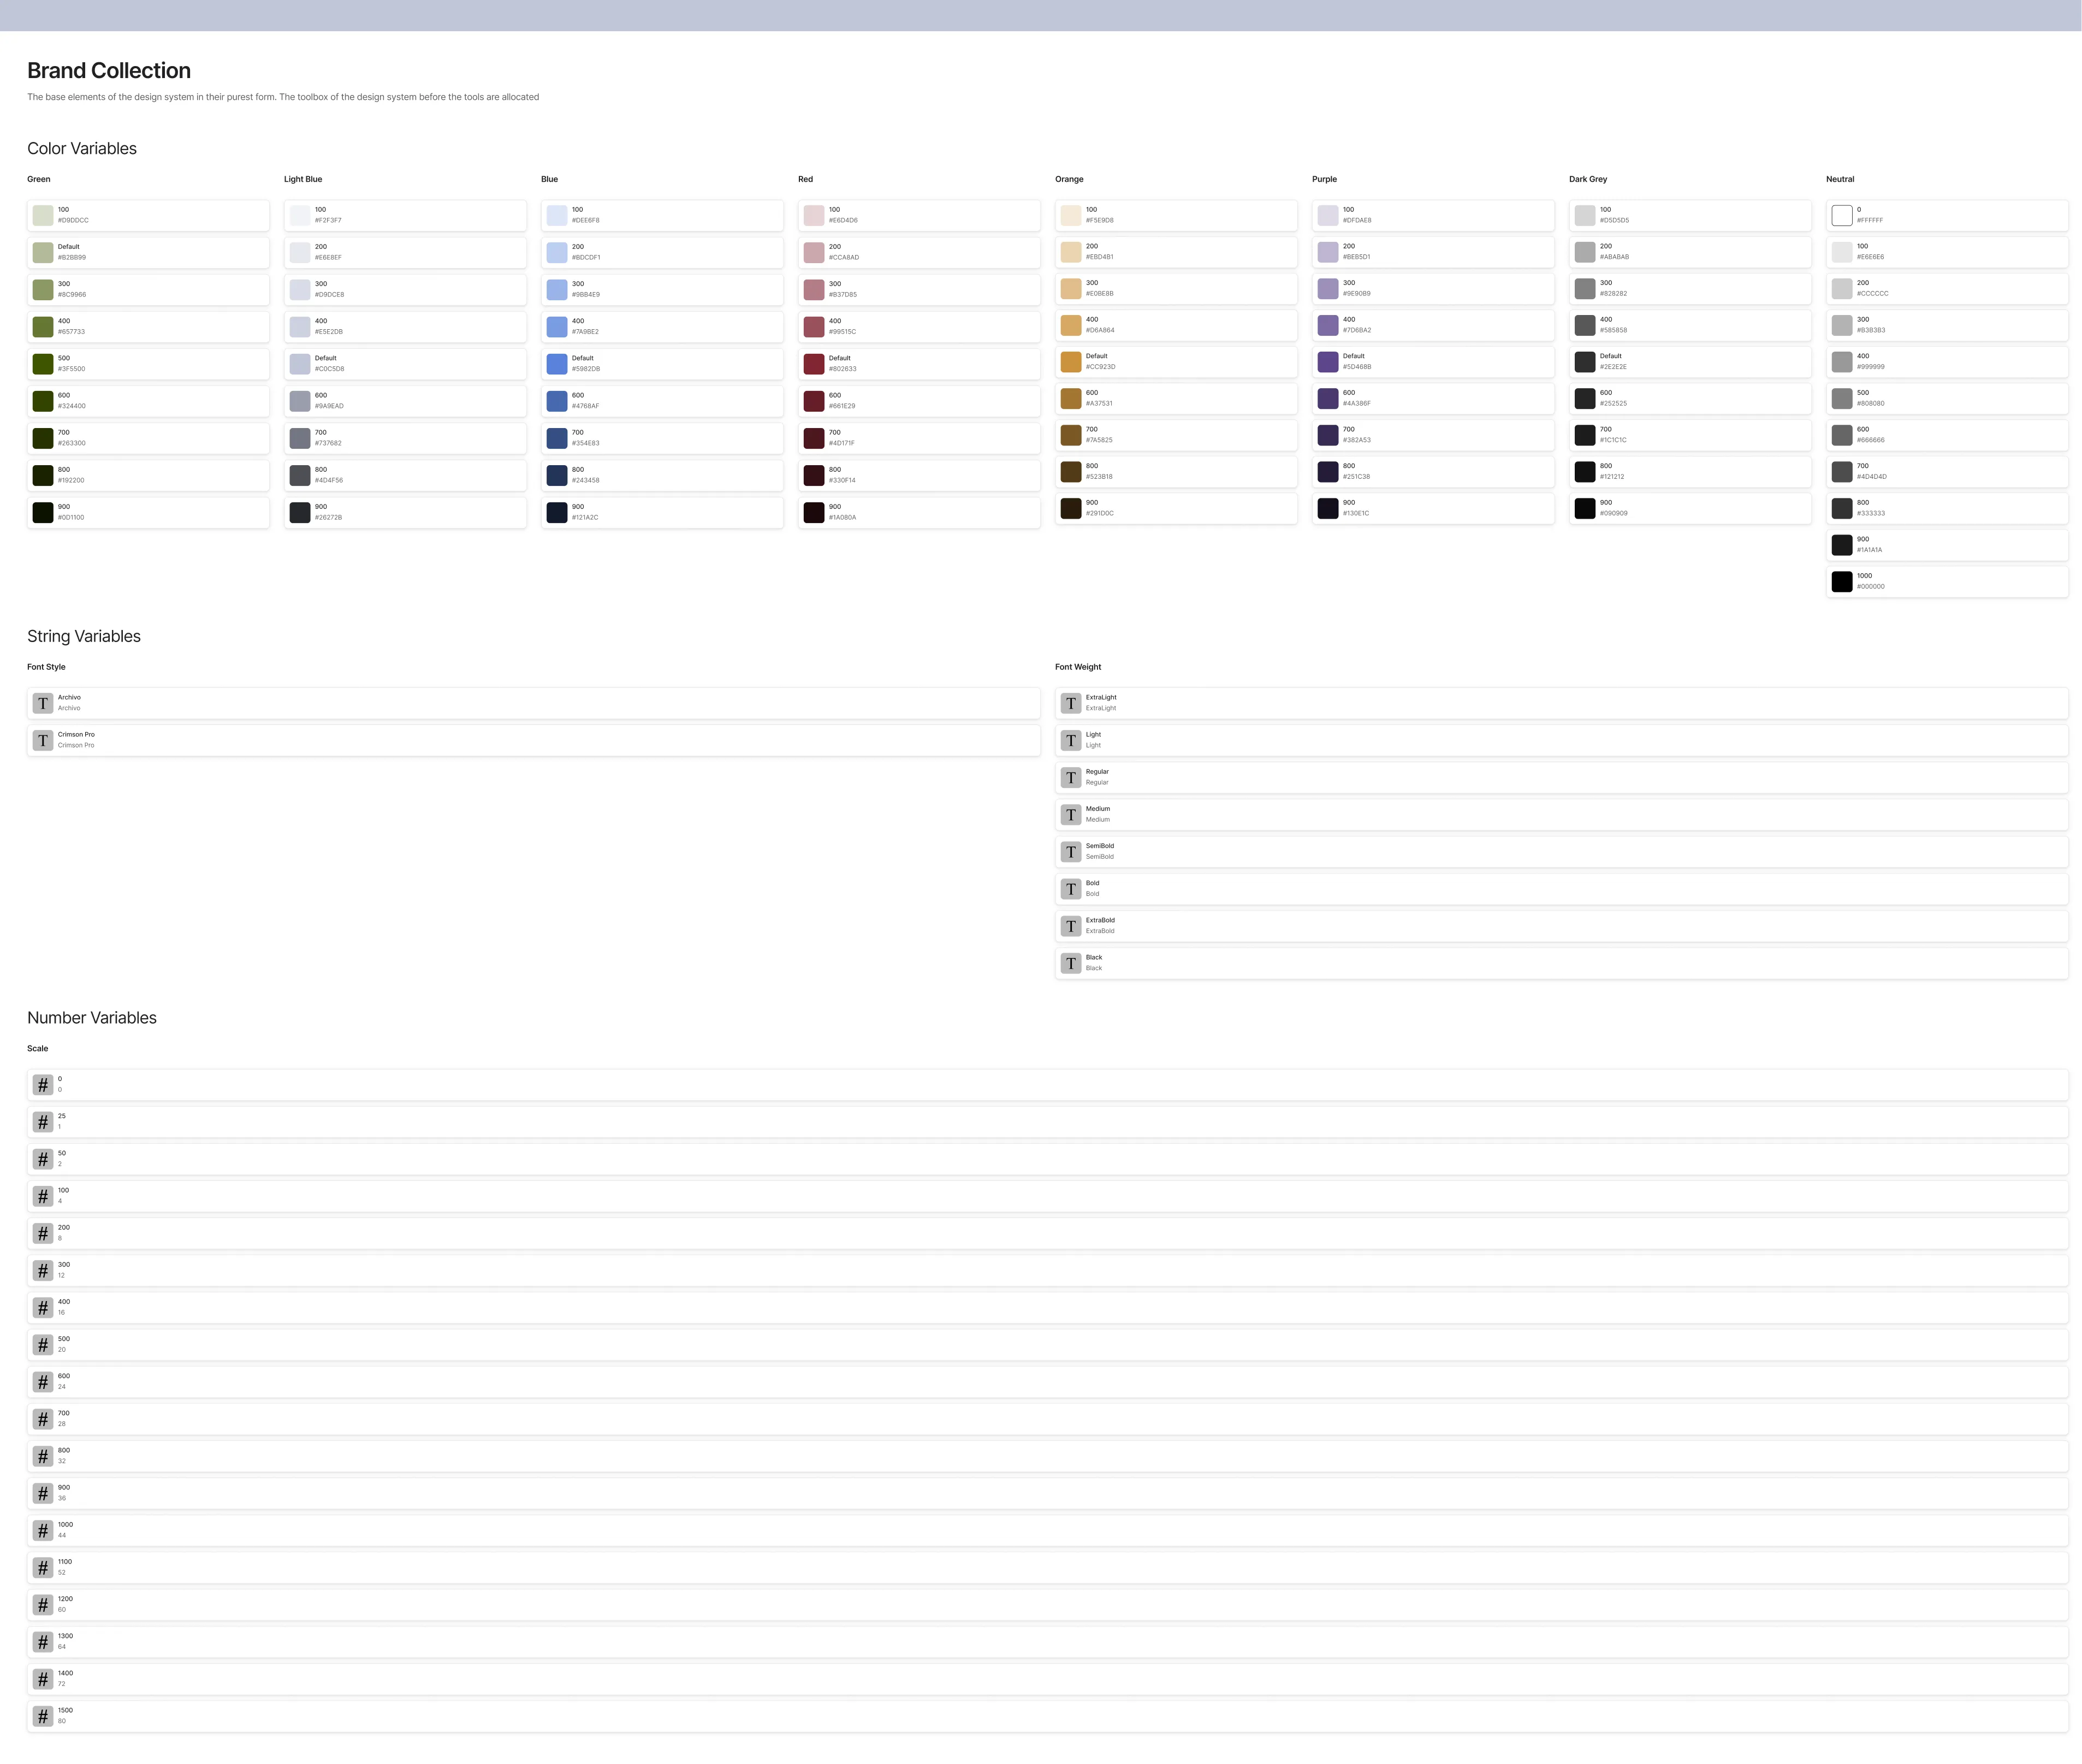This screenshot has height=1764, width=2082.
Task: Select the Dark Grey Default swatch #2E2E2E
Action: [1585, 362]
